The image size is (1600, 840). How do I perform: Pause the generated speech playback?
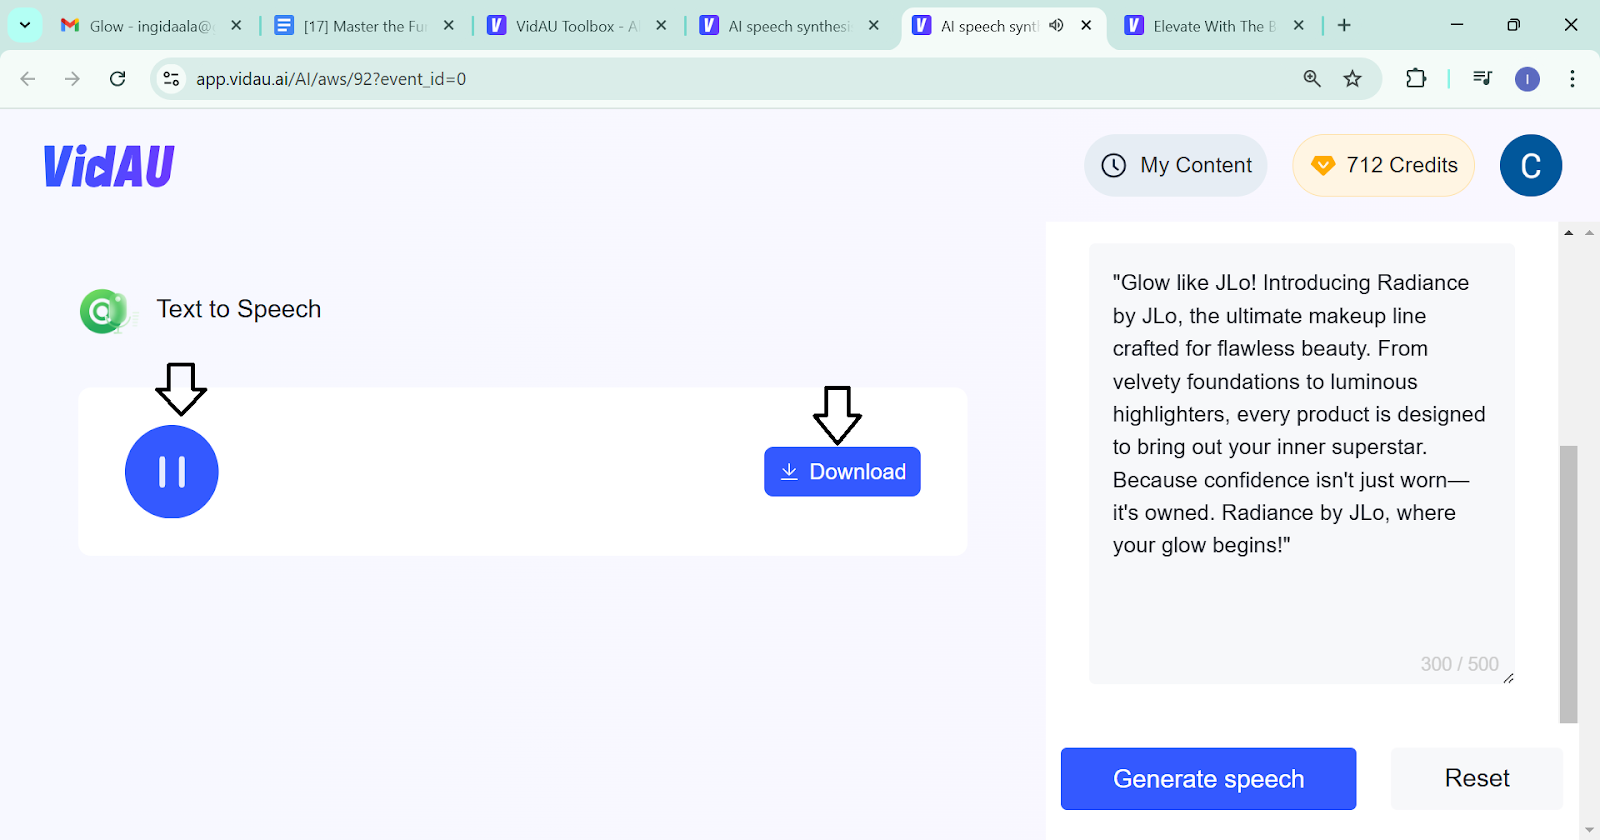pyautogui.click(x=172, y=472)
